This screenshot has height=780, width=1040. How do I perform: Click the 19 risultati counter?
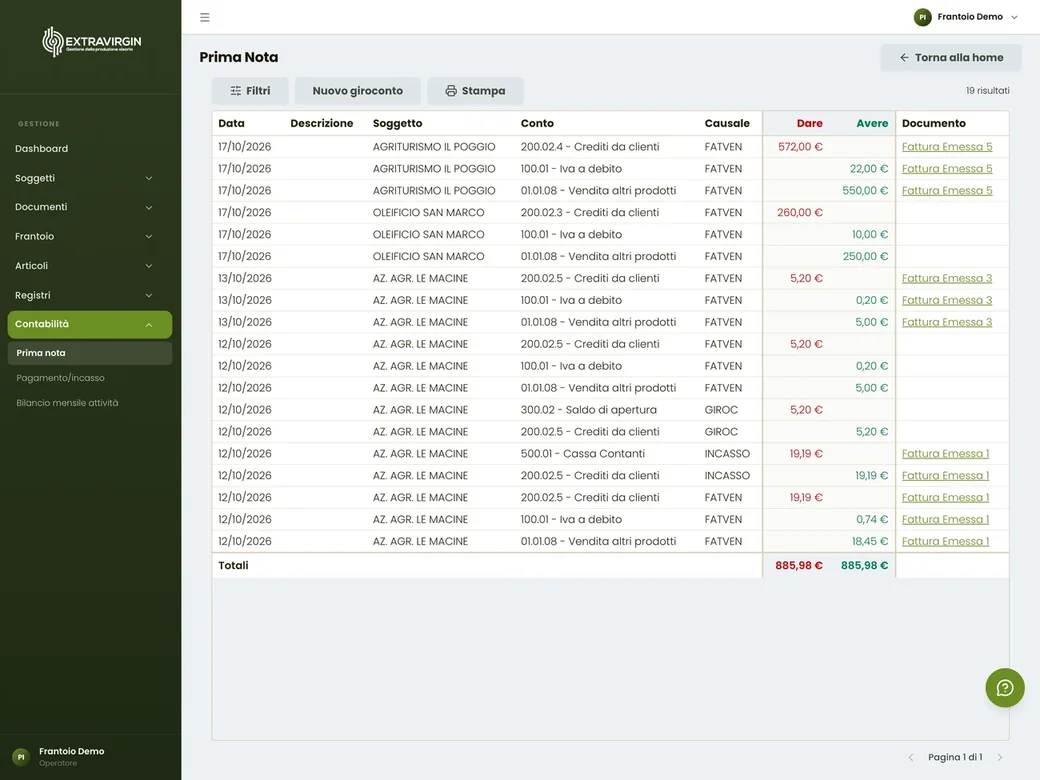point(988,91)
